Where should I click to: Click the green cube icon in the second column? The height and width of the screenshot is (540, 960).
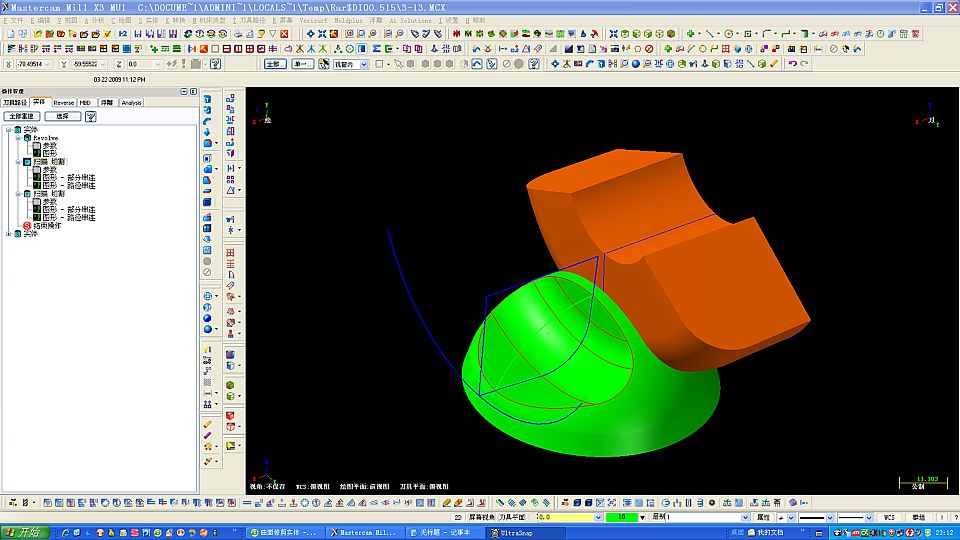(x=230, y=385)
